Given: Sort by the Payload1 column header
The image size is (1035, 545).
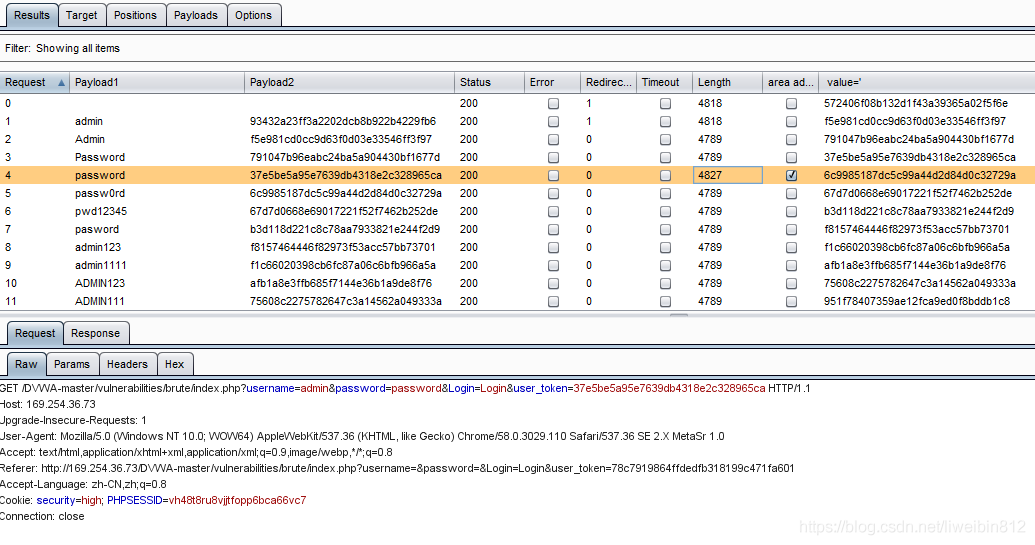Looking at the screenshot, I should tap(157, 82).
